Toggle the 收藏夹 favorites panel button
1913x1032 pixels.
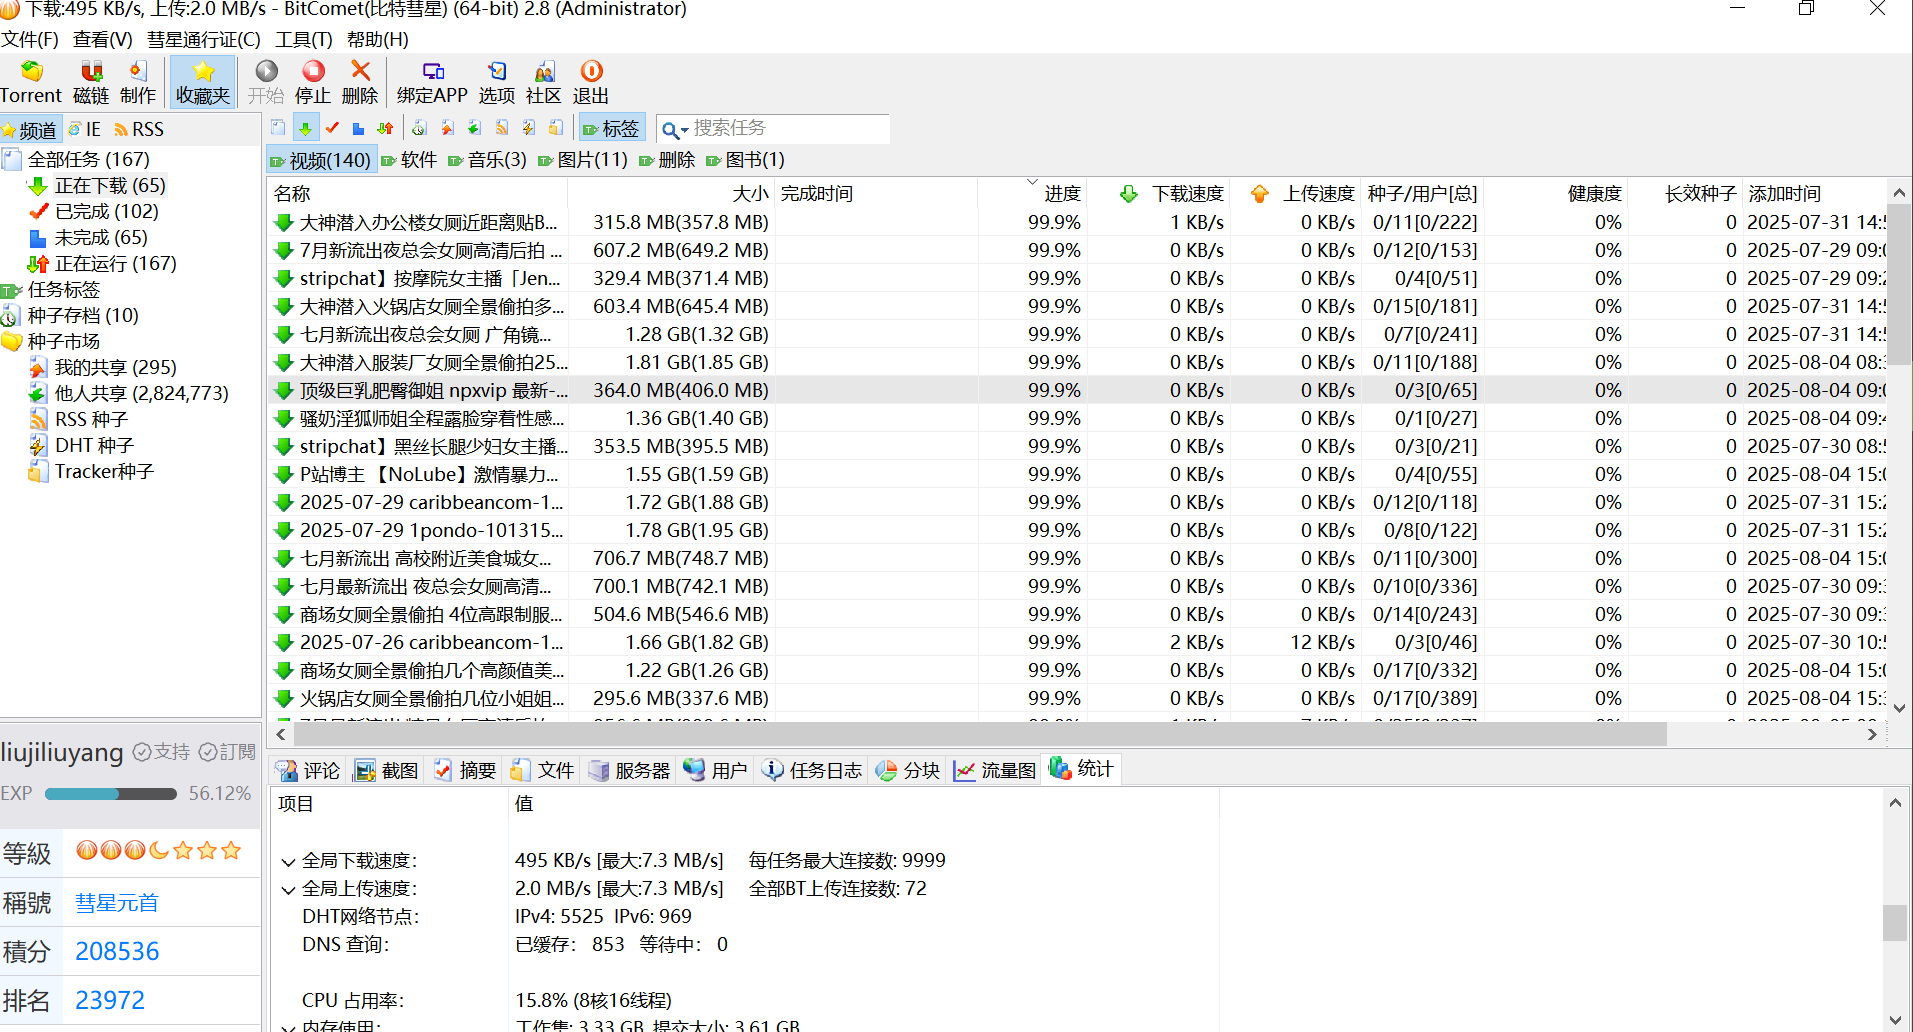coord(203,82)
